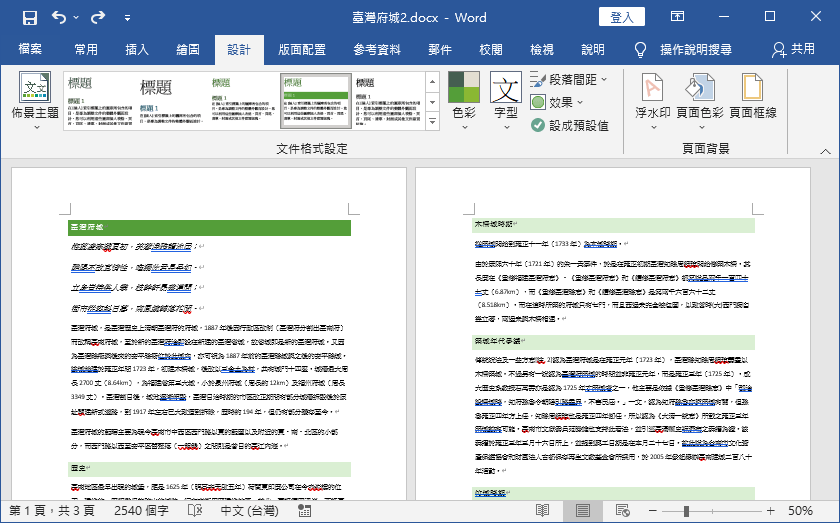The height and width of the screenshot is (523, 840).
Task: Switch to Print Layout view
Action: (582, 511)
